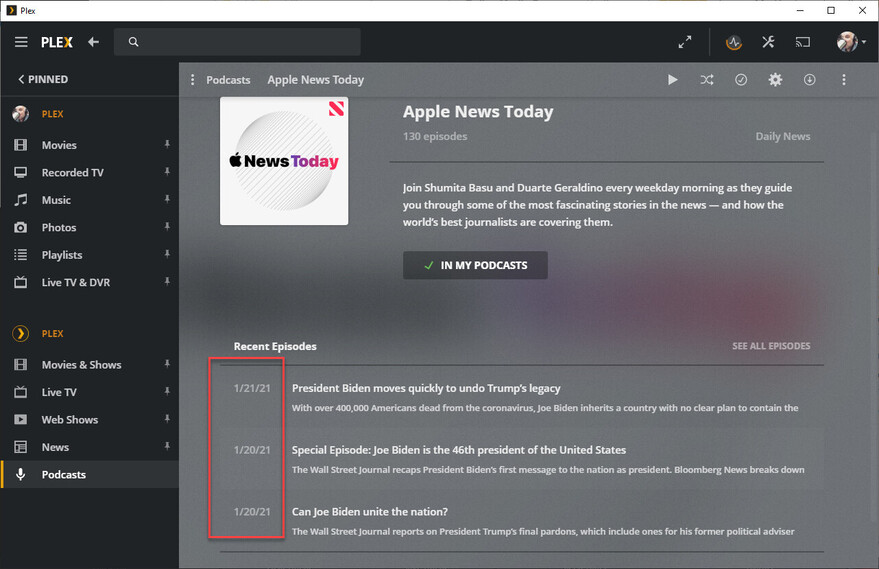Screen dimensions: 879x569
Task: Open Playlists
Action: coord(62,255)
